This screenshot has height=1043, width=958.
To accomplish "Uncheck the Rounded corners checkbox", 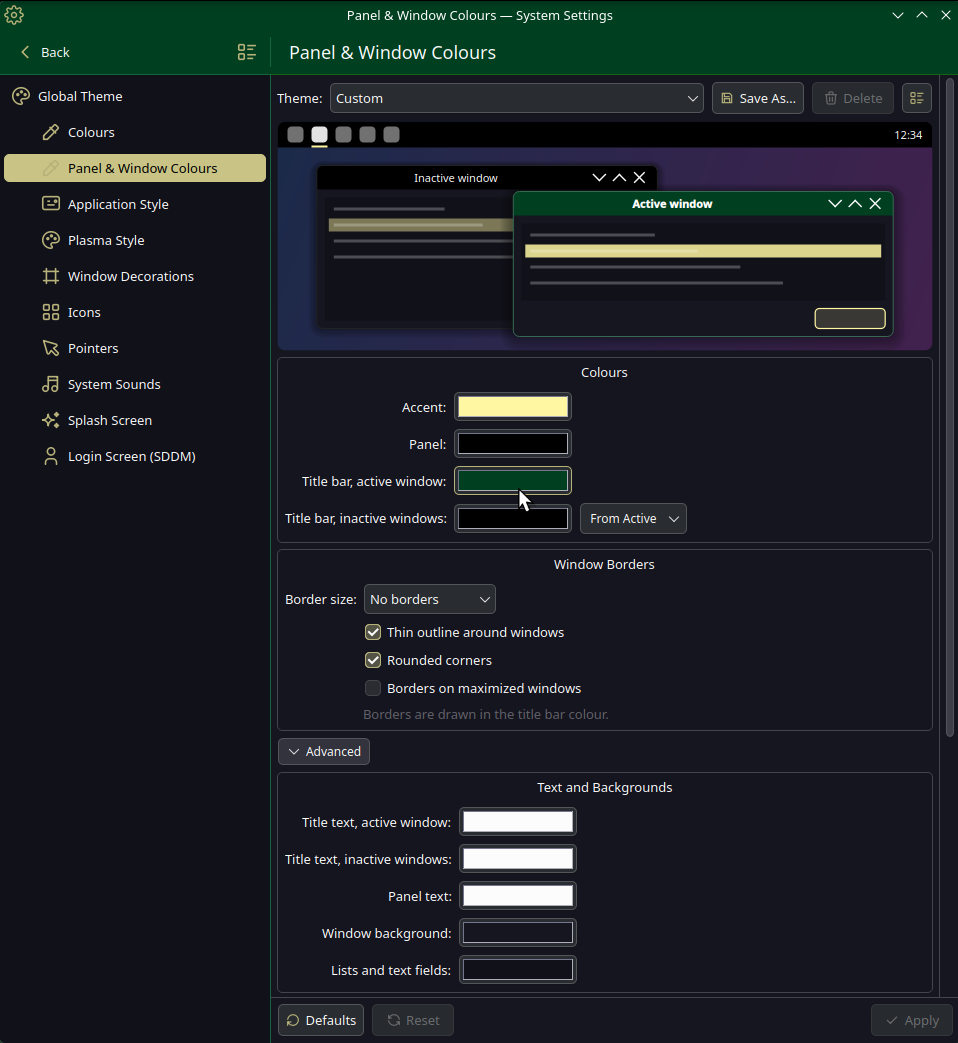I will click(x=373, y=660).
